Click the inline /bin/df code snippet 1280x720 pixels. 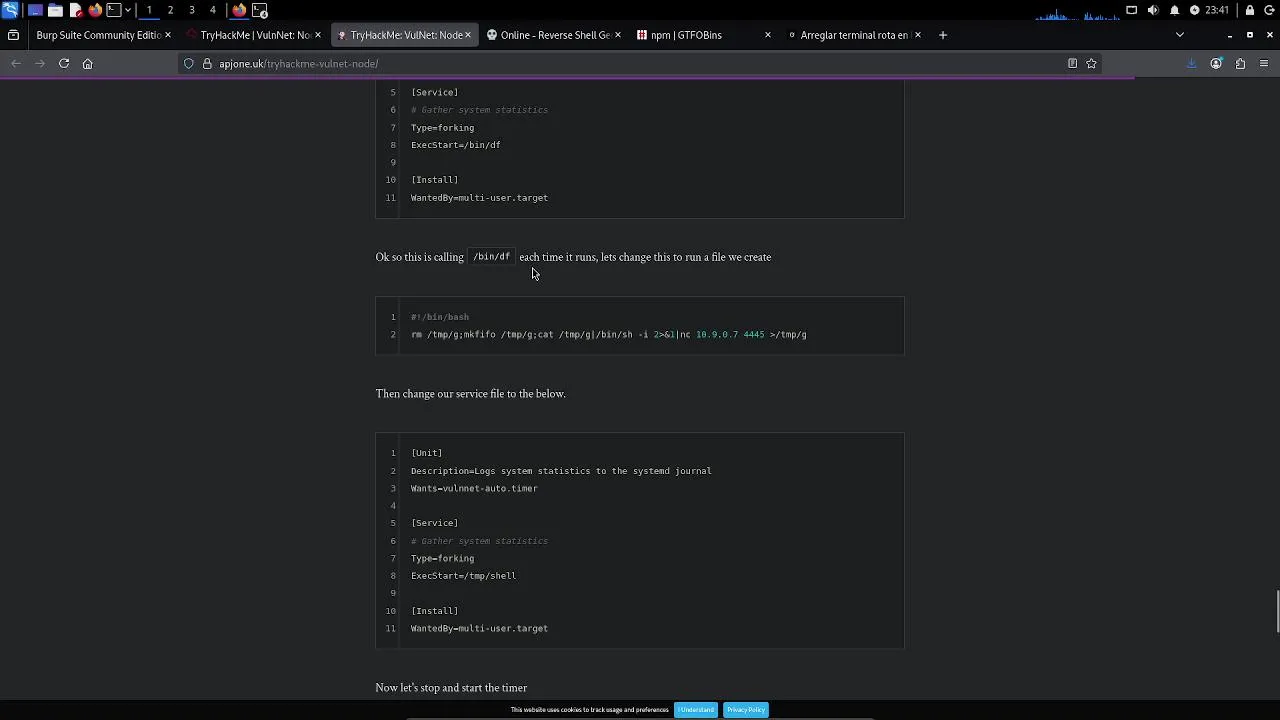(491, 257)
